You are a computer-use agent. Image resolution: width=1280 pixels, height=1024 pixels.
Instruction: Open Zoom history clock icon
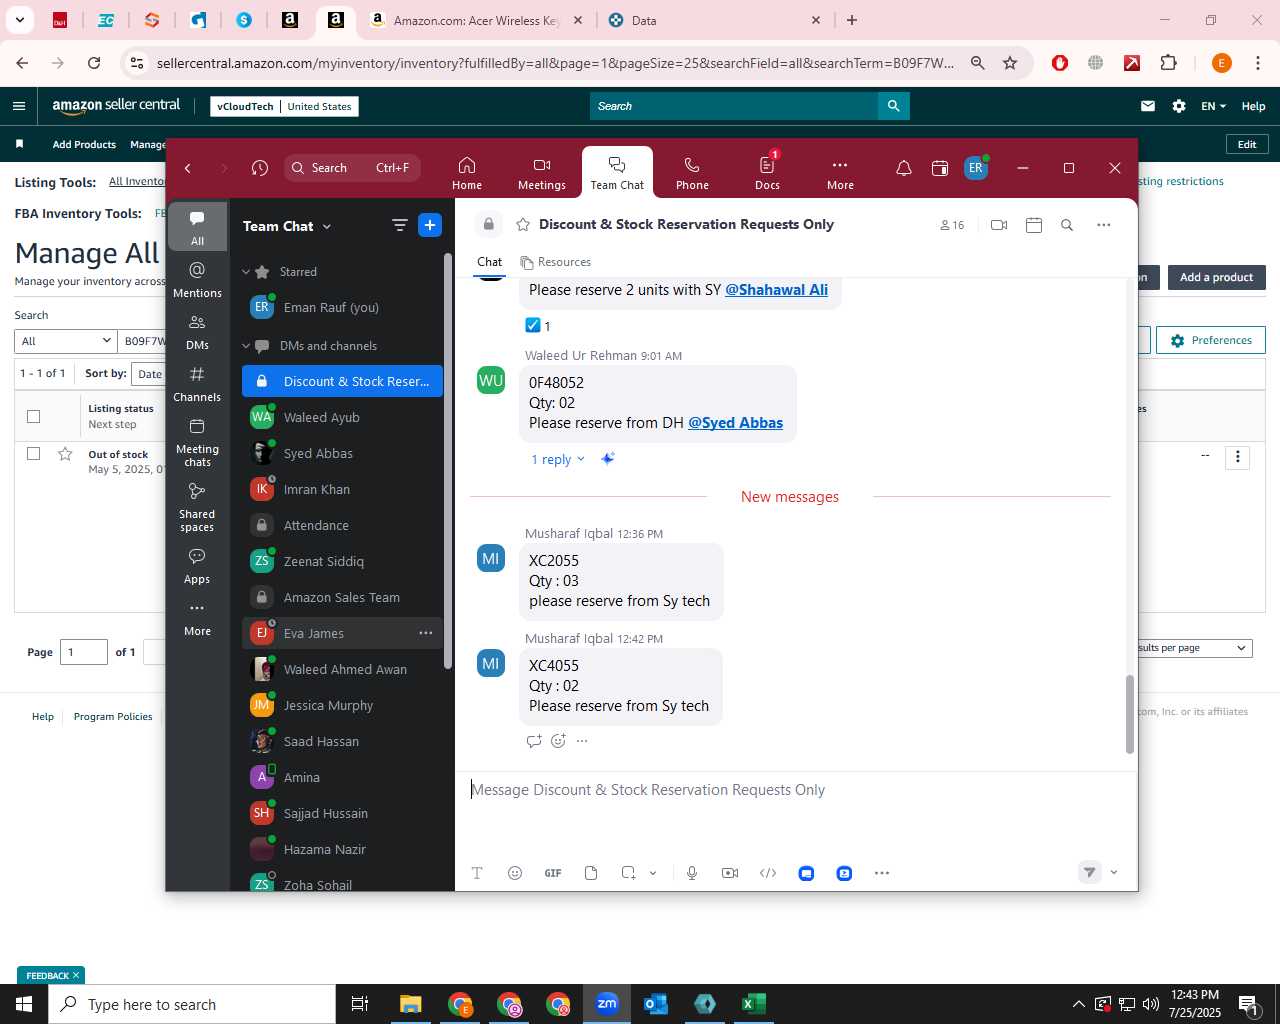pos(260,168)
